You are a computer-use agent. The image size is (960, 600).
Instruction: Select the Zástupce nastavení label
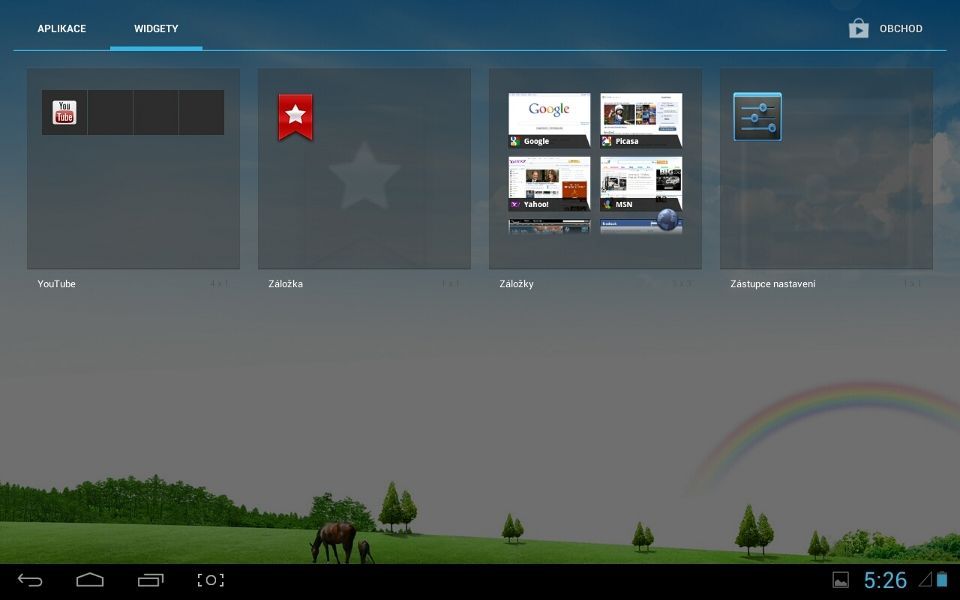pos(773,283)
